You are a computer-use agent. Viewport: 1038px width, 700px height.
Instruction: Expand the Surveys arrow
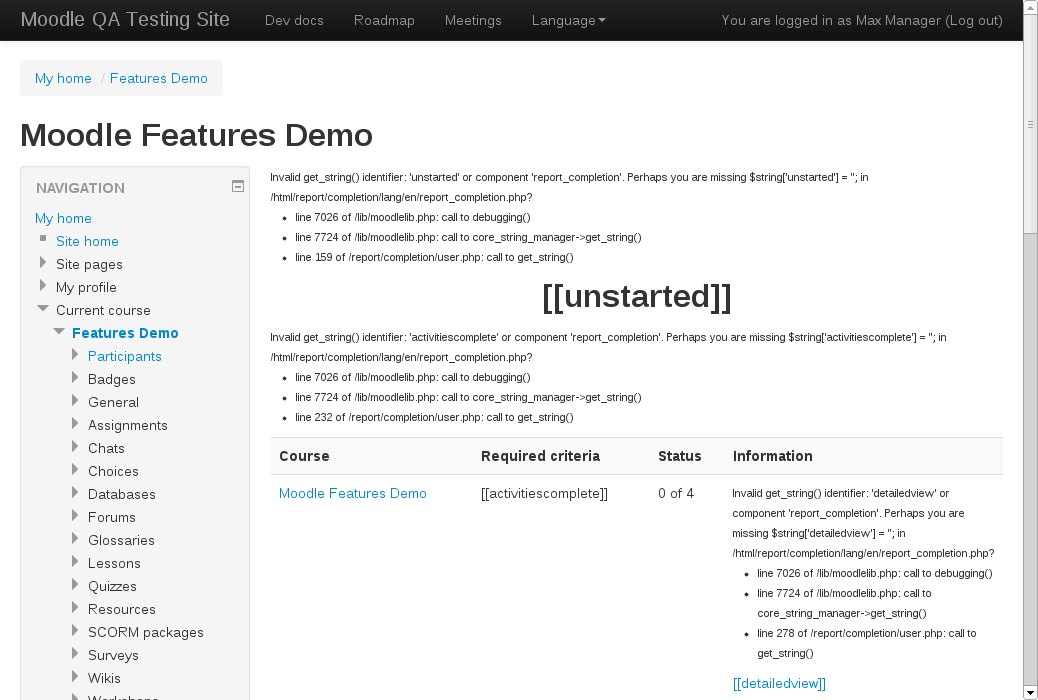75,654
